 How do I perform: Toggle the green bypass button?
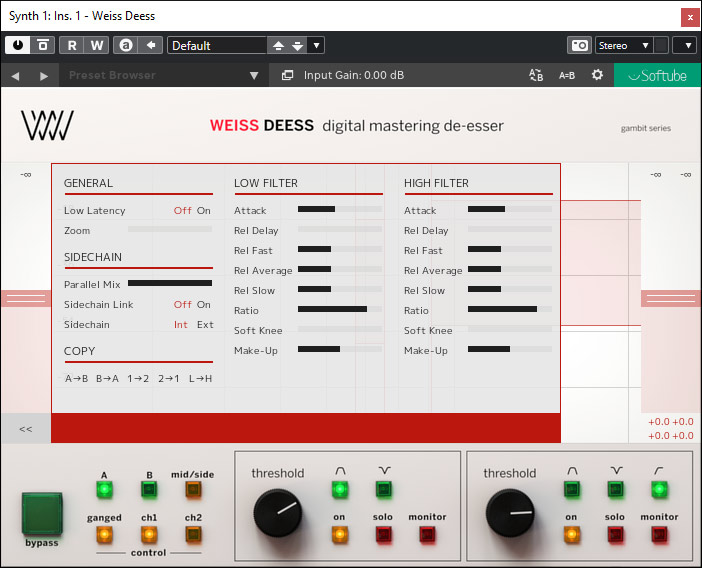point(42,513)
